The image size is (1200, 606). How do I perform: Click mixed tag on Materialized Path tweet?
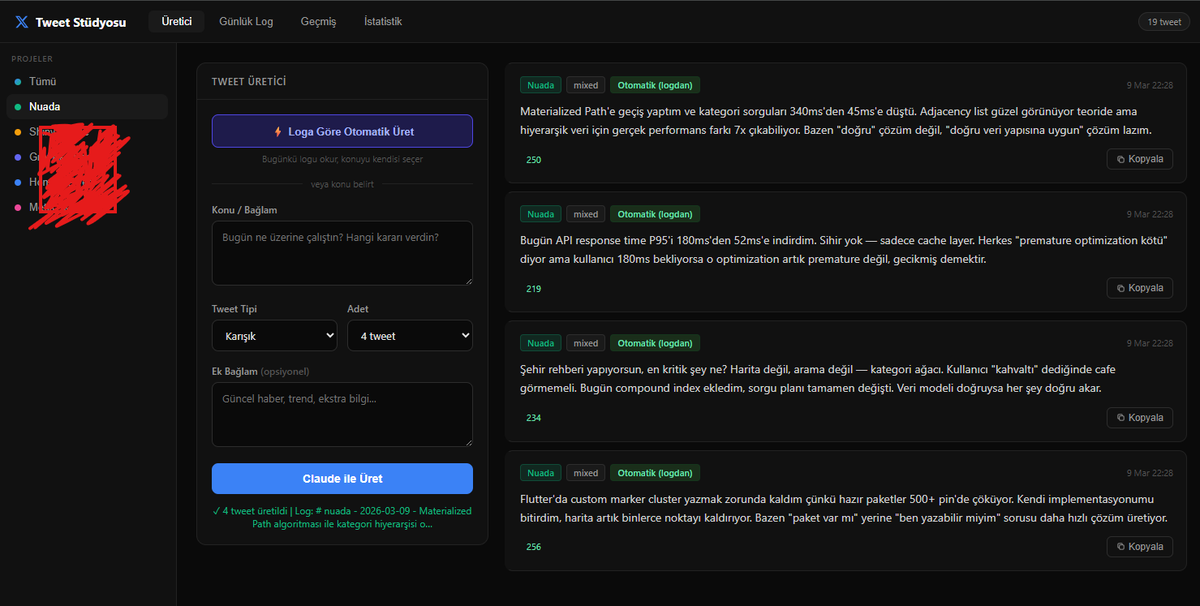[586, 85]
